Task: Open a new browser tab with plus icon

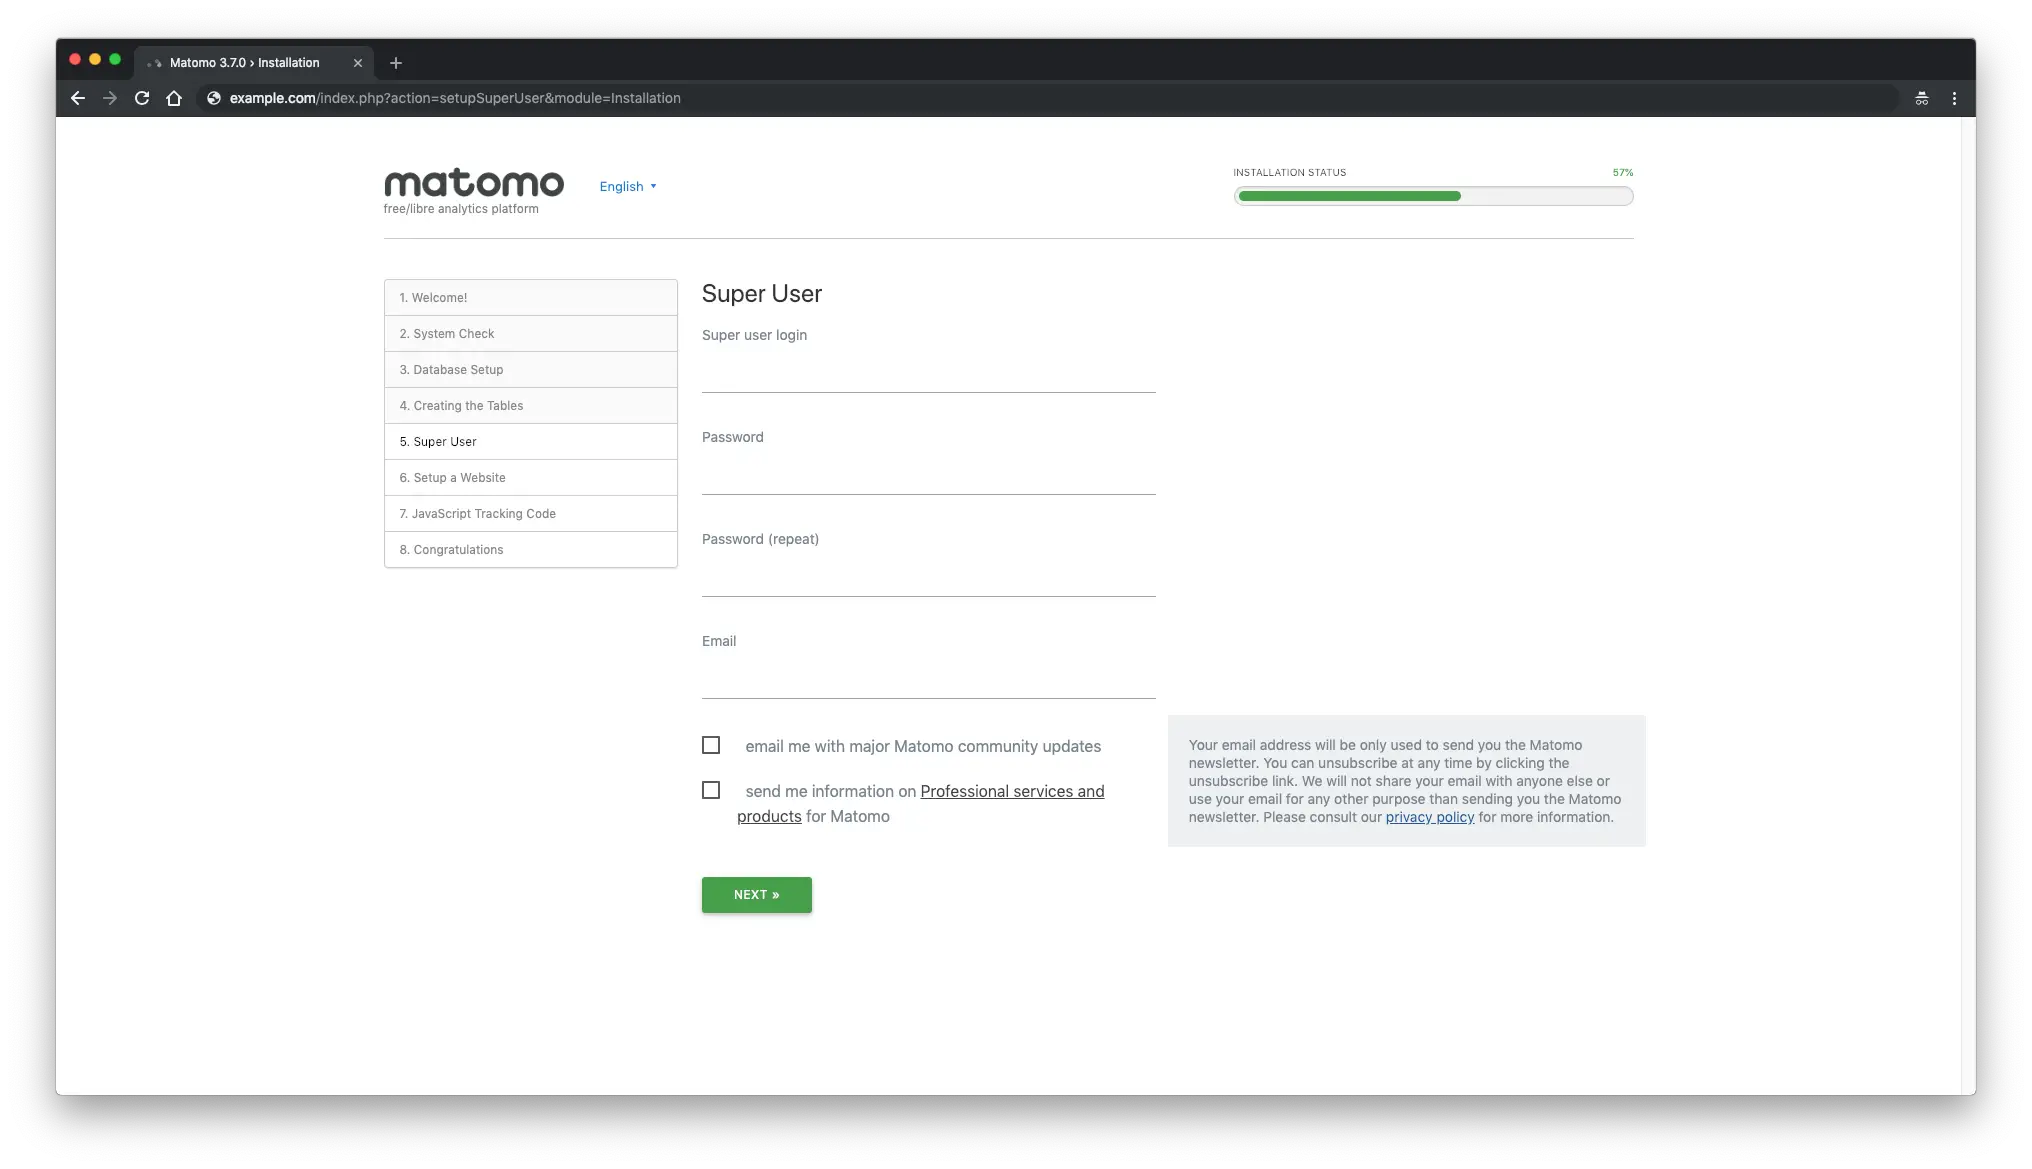Action: (x=396, y=63)
